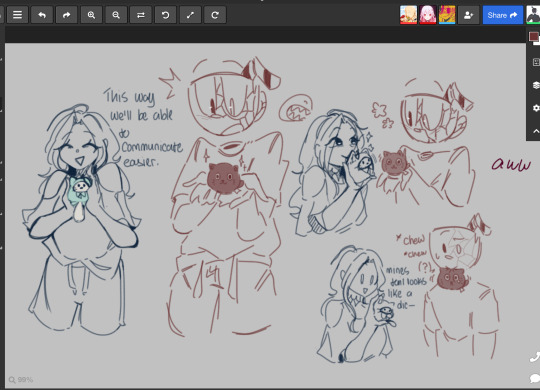Rotate the view clockwise
The width and height of the screenshot is (540, 390).
point(215,15)
